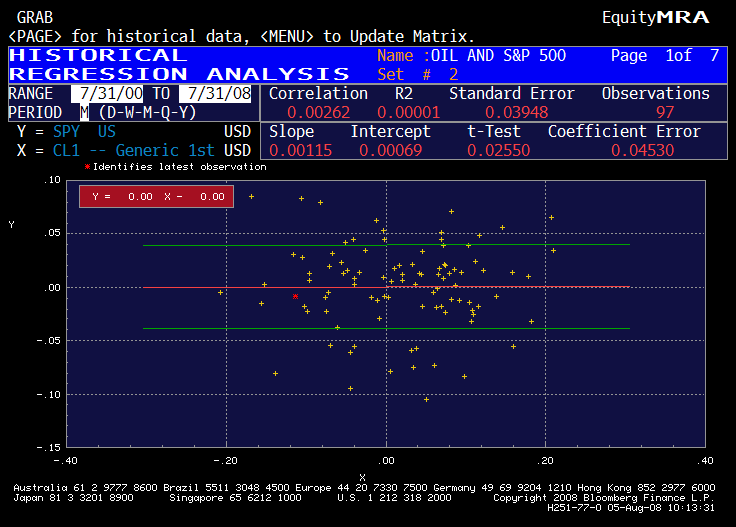
Task: Click the red Y/X coordinate readout box
Action: [x=156, y=197]
